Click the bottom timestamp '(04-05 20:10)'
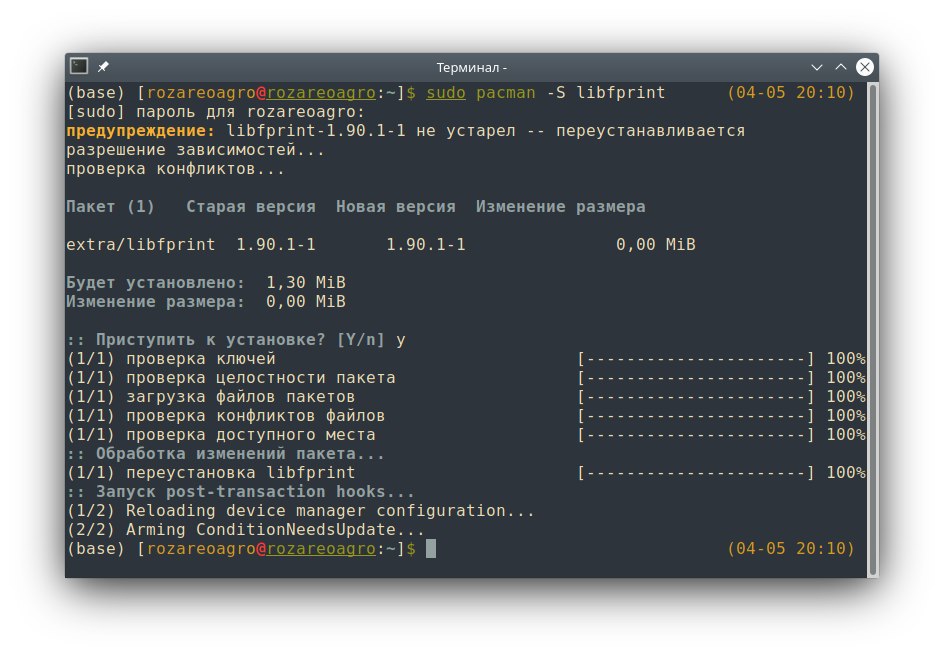 (x=790, y=548)
